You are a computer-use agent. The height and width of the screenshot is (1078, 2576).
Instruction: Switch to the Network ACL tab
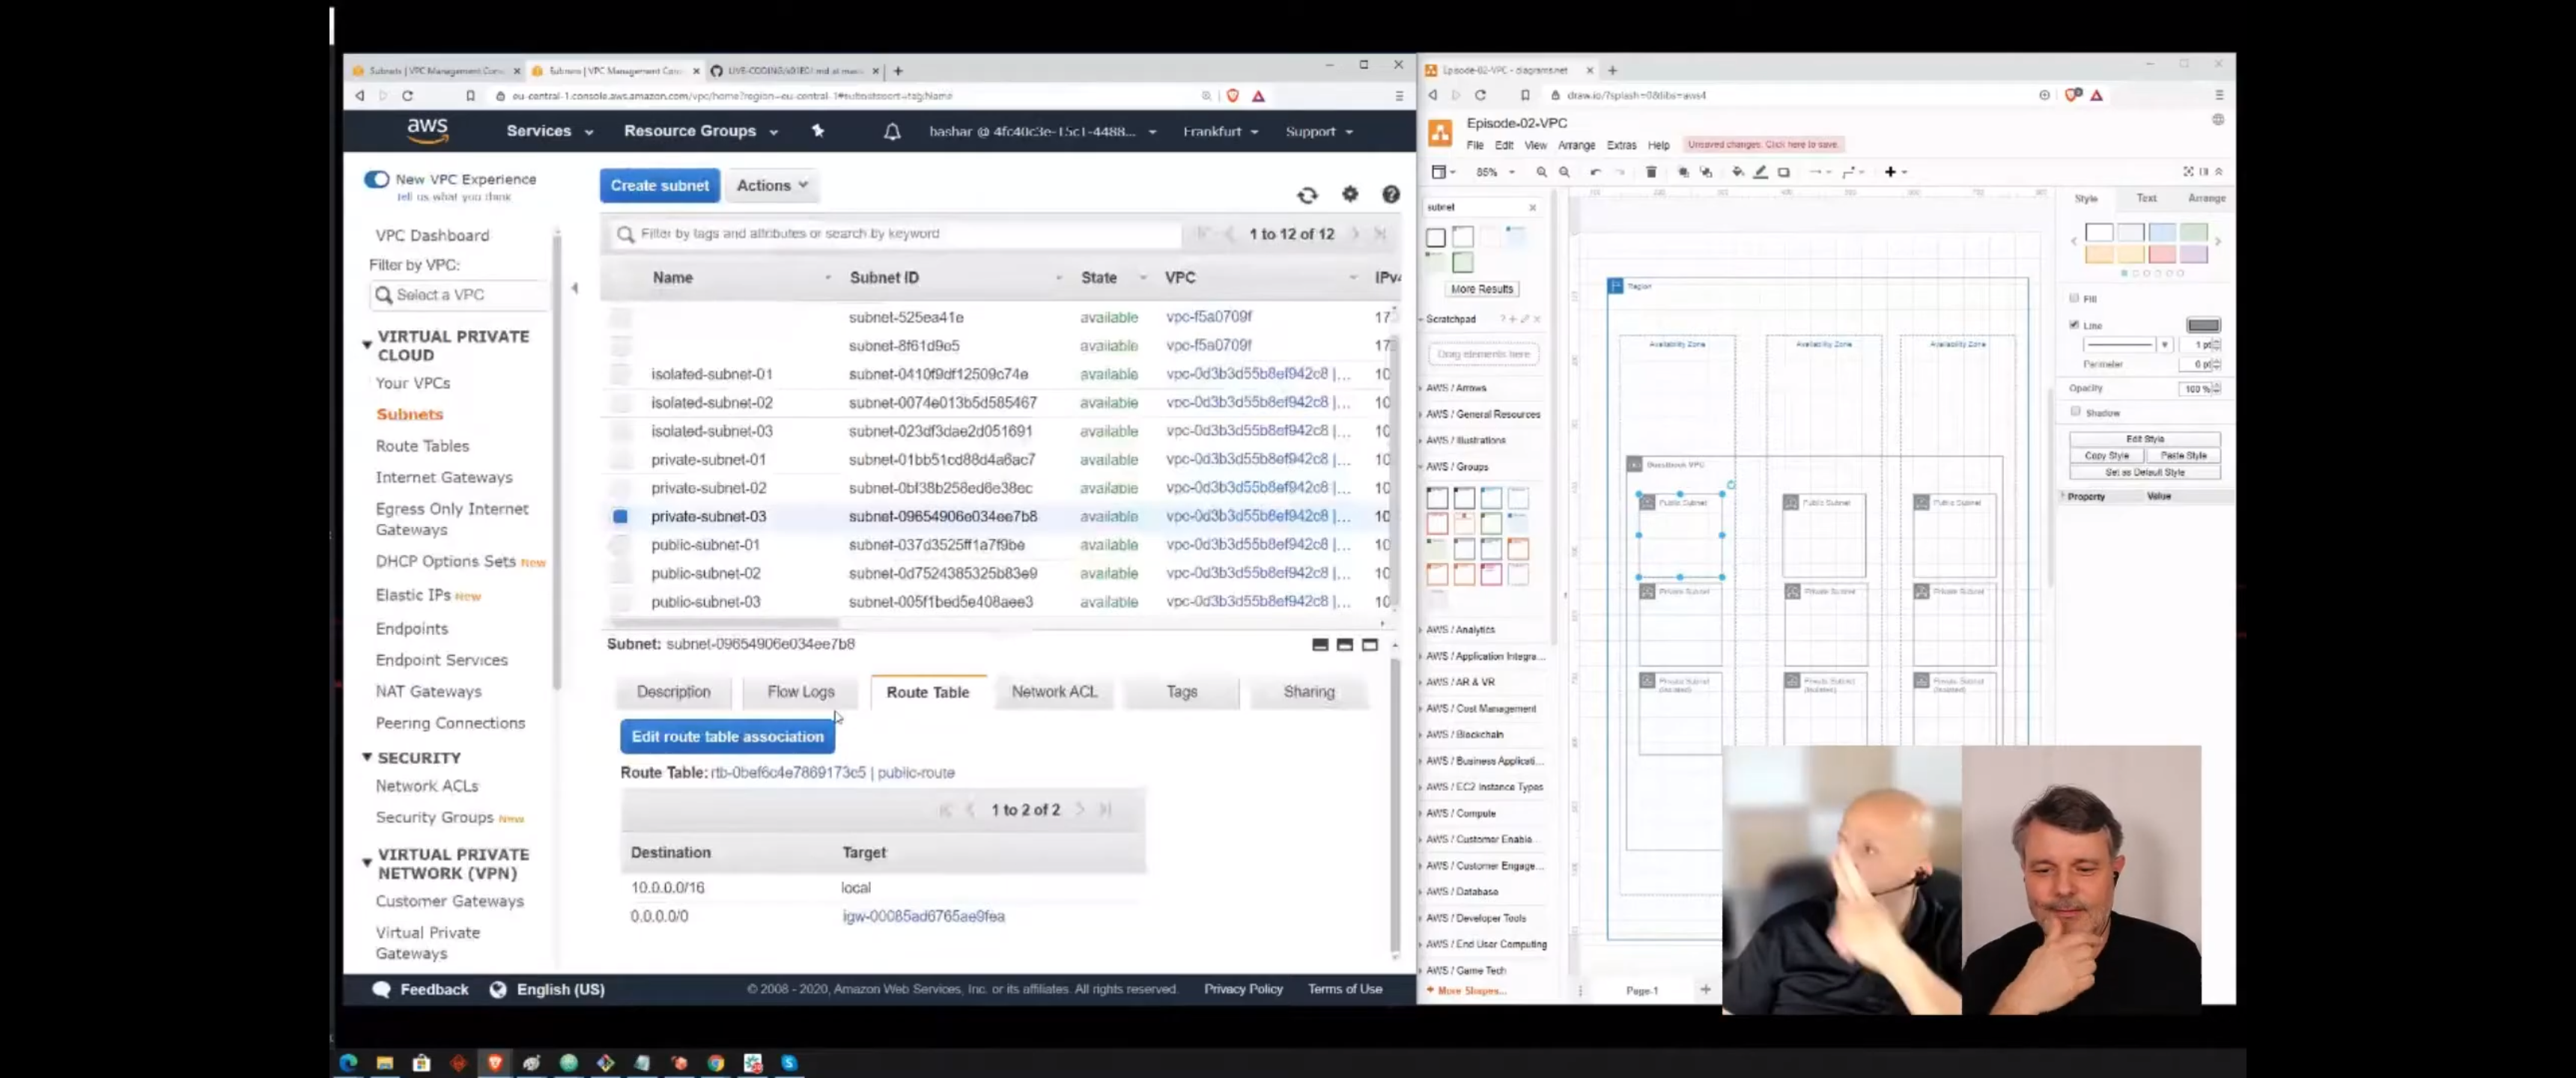[x=1054, y=691]
